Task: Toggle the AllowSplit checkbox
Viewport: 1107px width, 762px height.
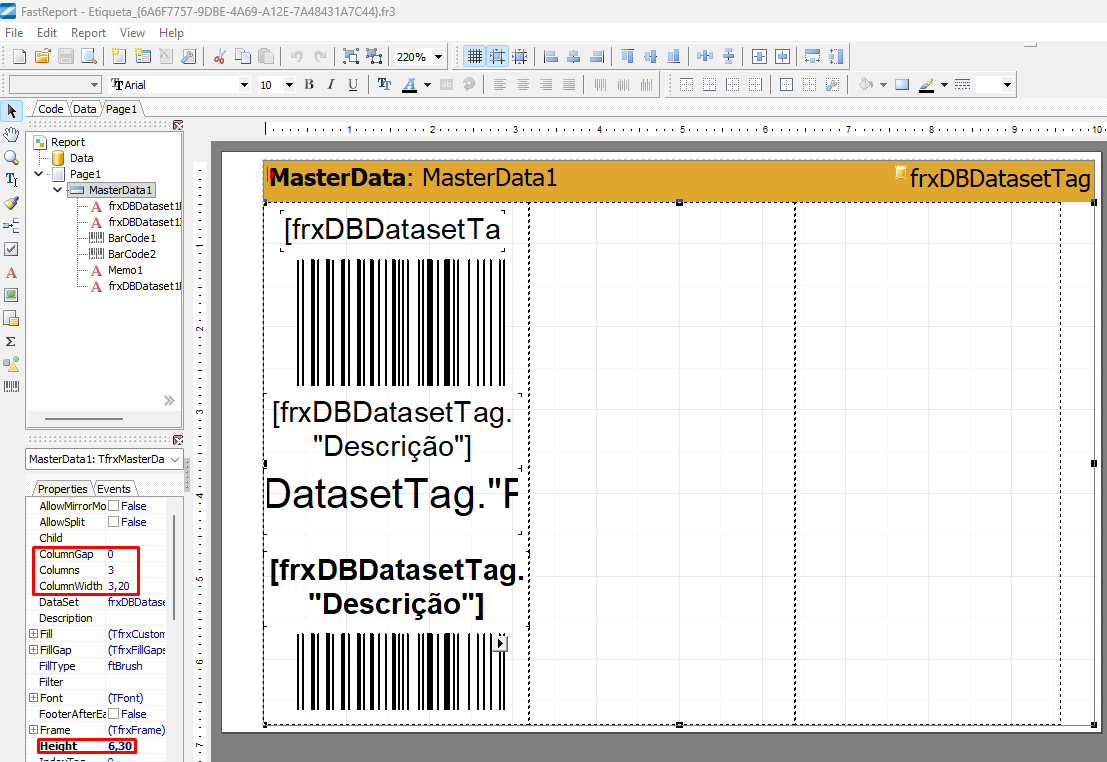Action: click(x=113, y=522)
